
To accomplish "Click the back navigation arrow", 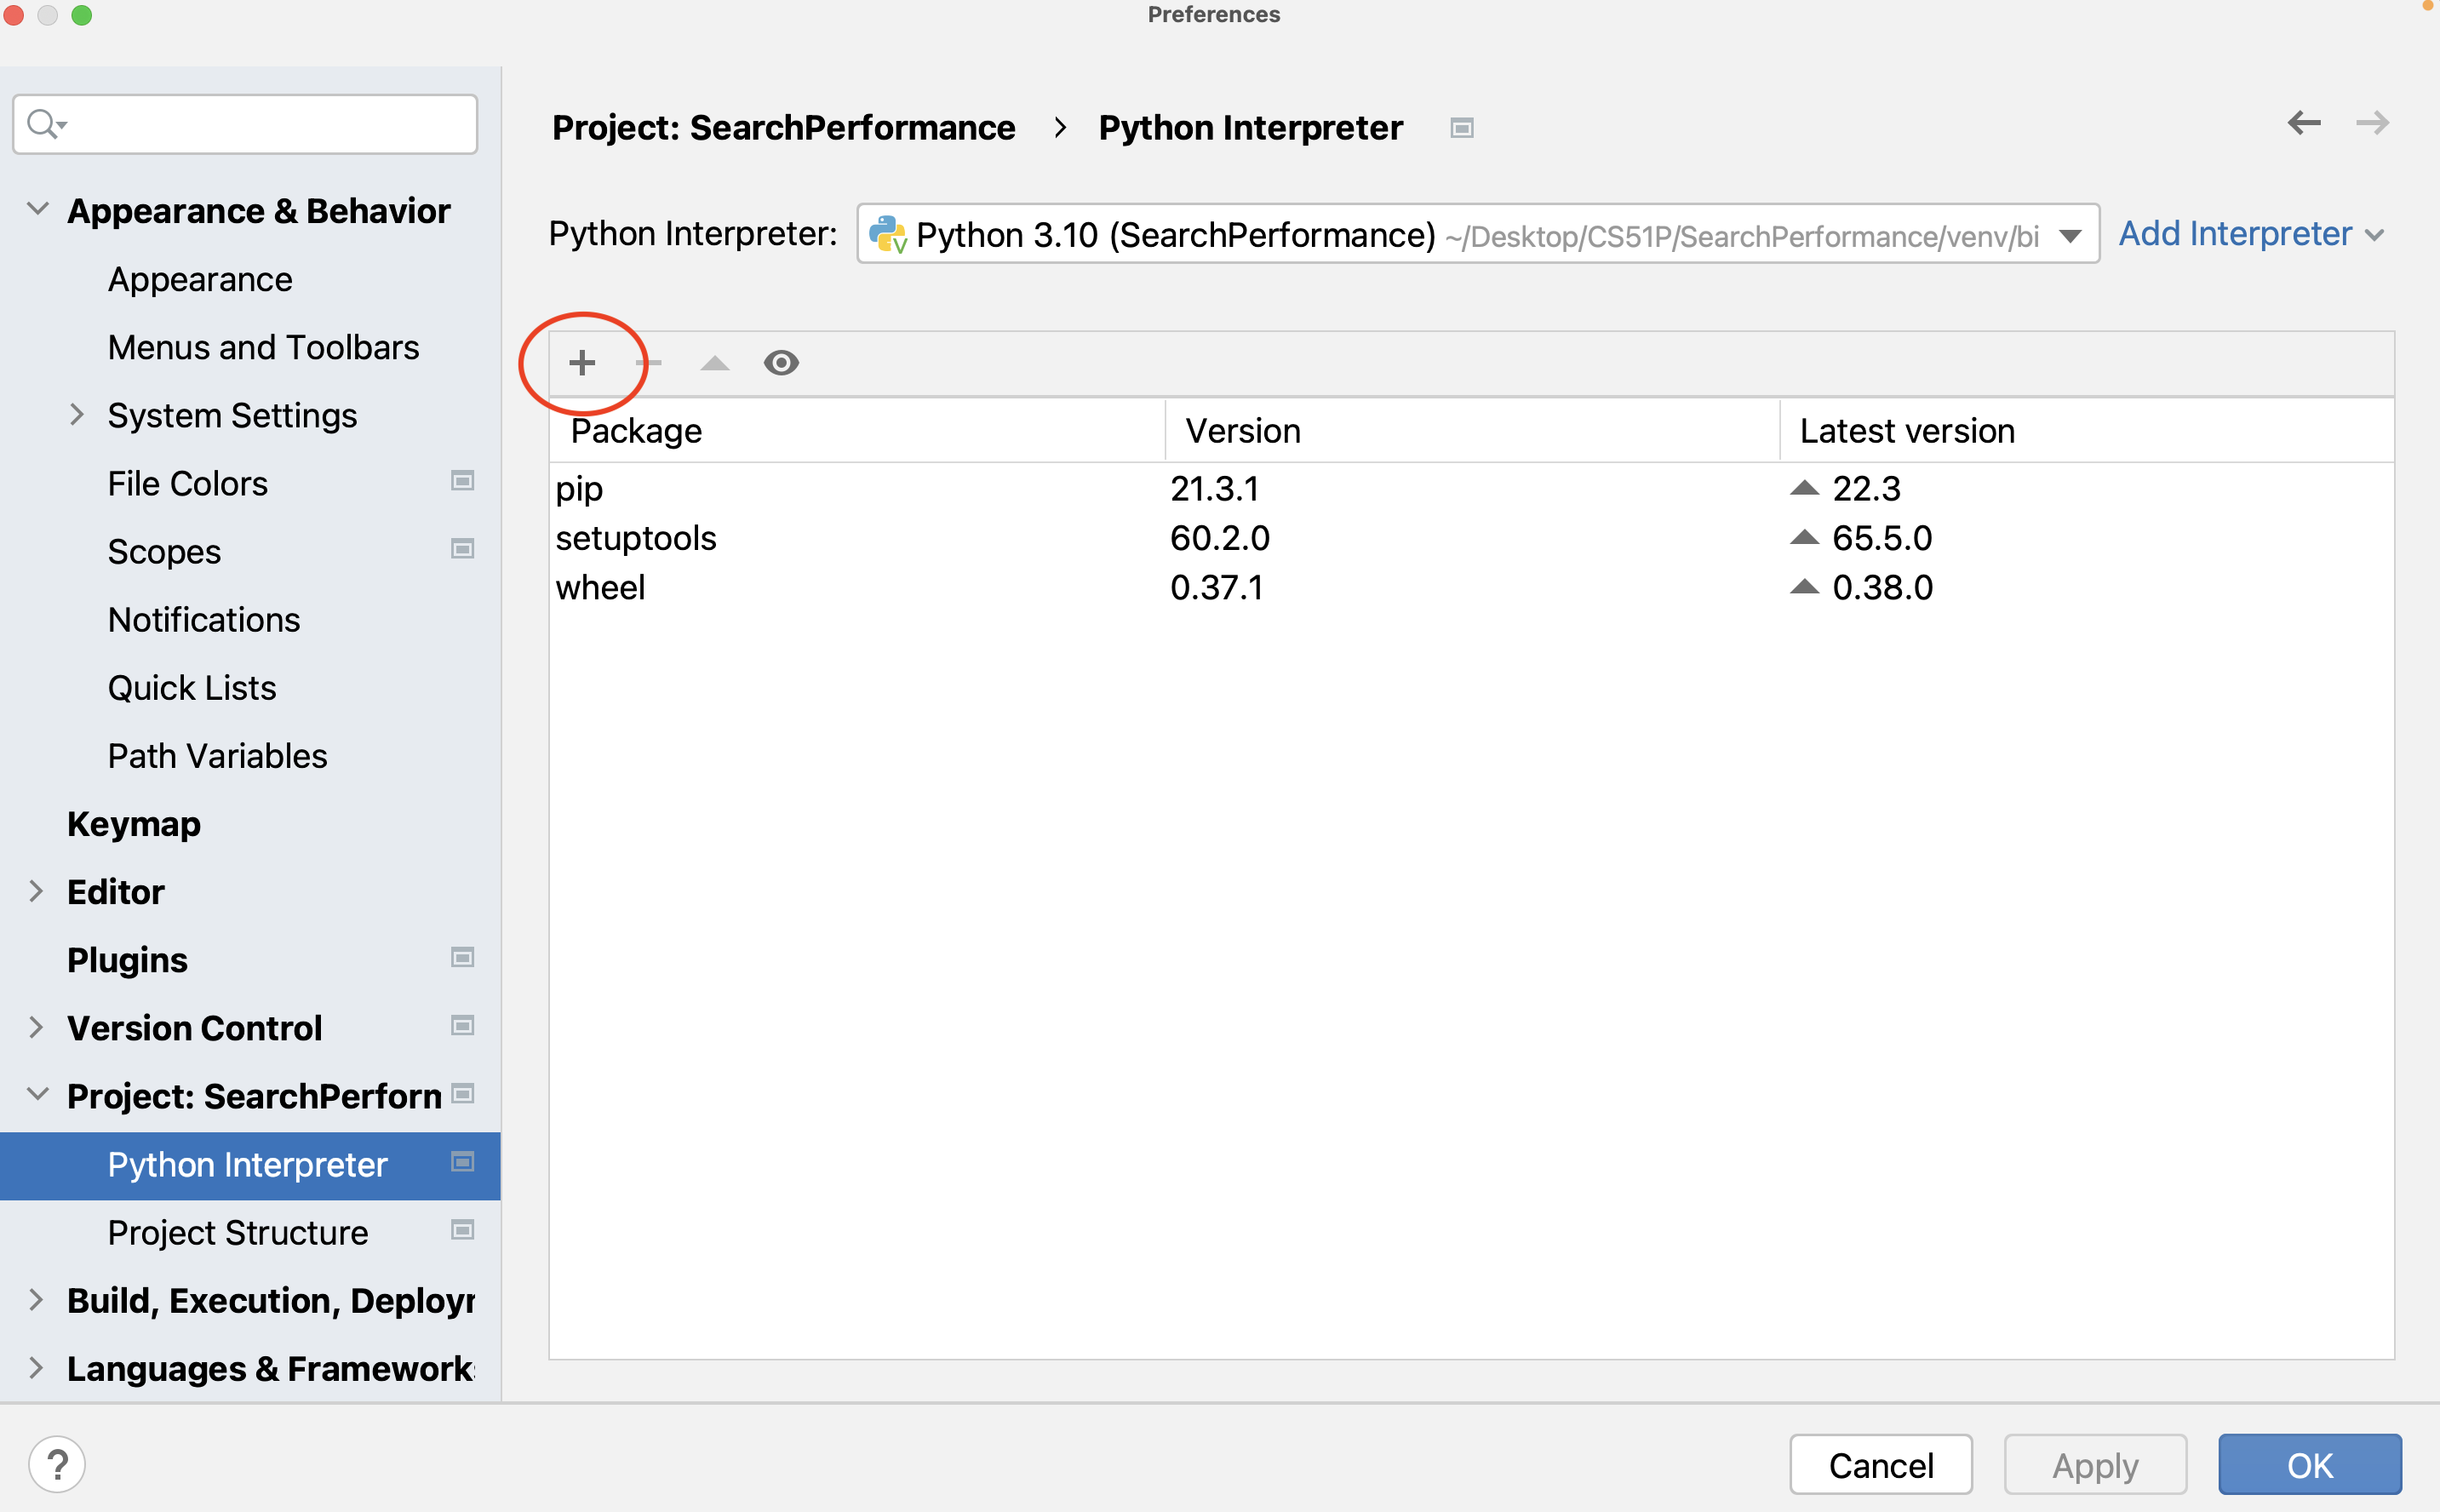I will (x=2305, y=123).
